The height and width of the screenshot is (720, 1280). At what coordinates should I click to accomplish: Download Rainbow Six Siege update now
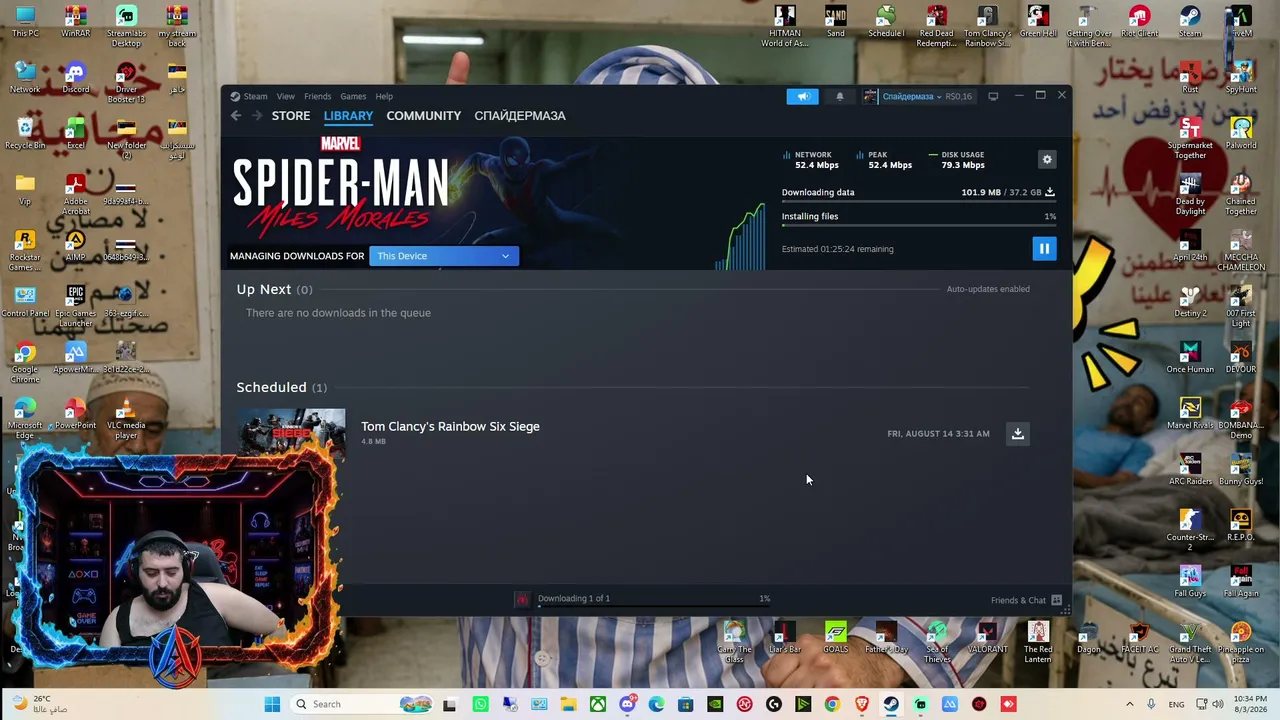coord(1017,433)
